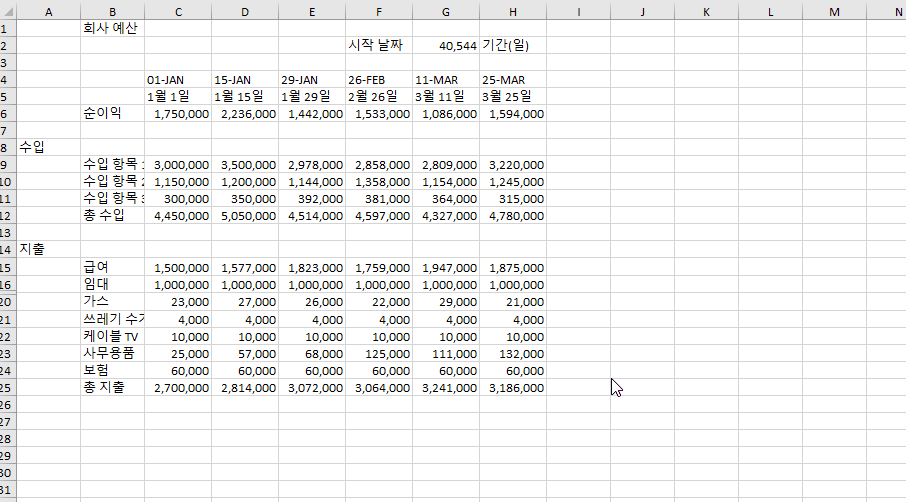Image resolution: width=906 pixels, height=502 pixels.
Task: Click the 2월 26일 cell
Action: 379,96
